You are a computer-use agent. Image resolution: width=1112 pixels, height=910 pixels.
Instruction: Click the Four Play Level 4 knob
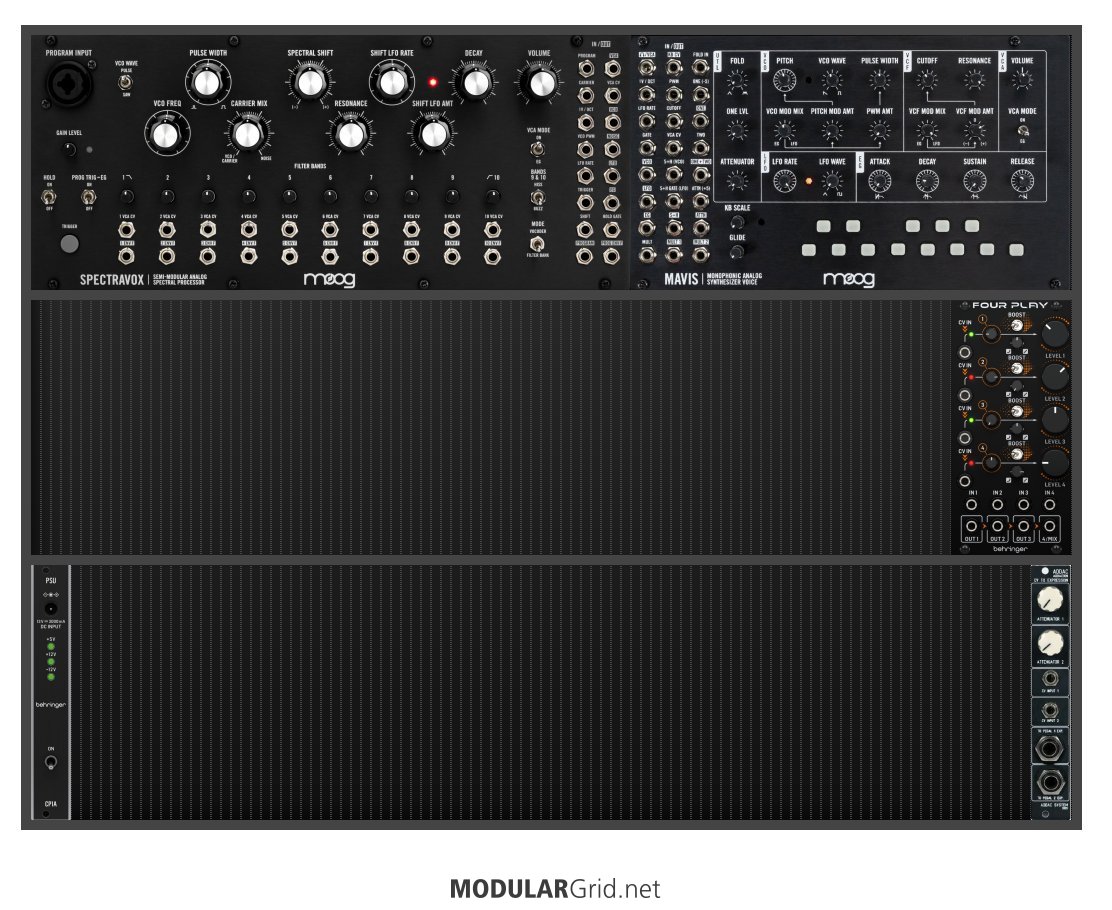pos(1055,462)
